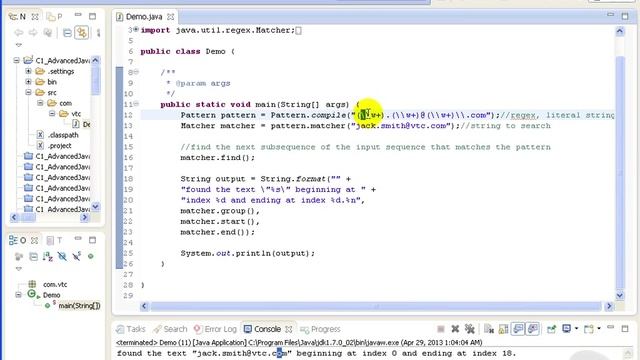Click Remove All Terminated Launches icon
The image size is (640, 360).
tap(470, 329)
